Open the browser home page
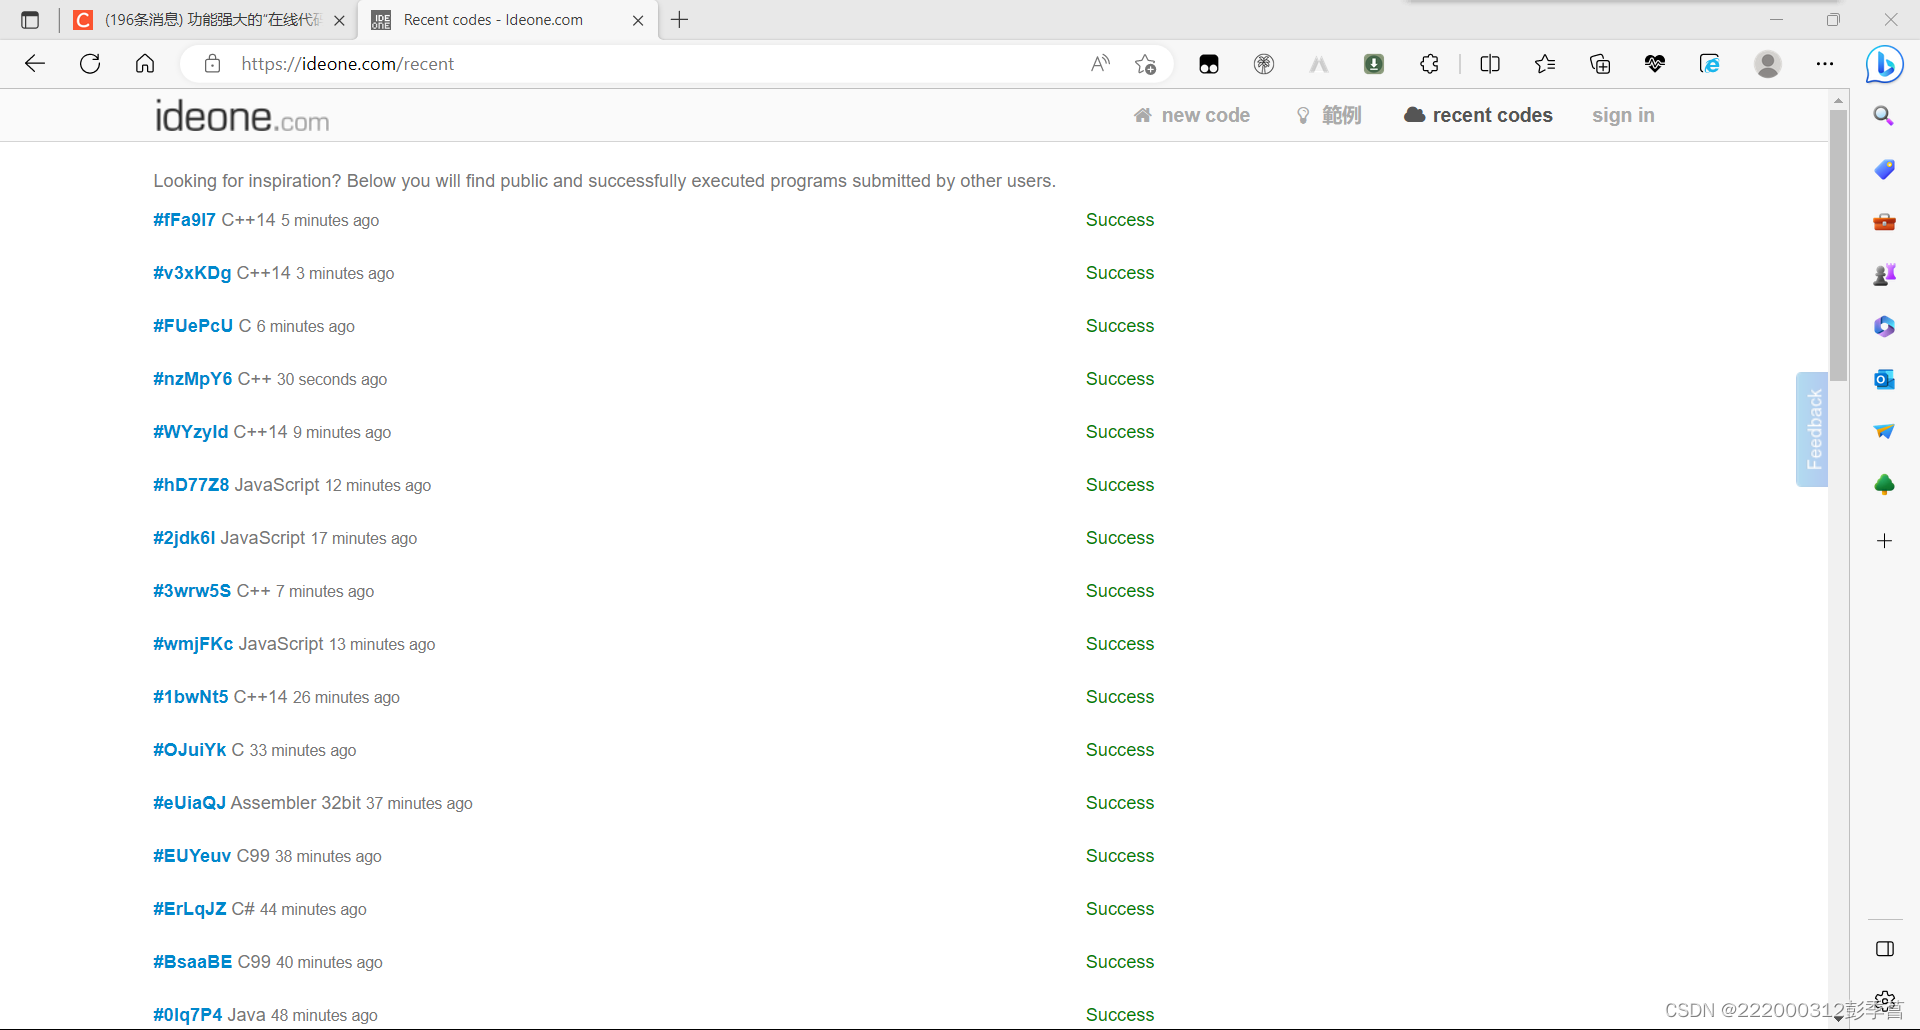The height and width of the screenshot is (1030, 1920). point(145,64)
